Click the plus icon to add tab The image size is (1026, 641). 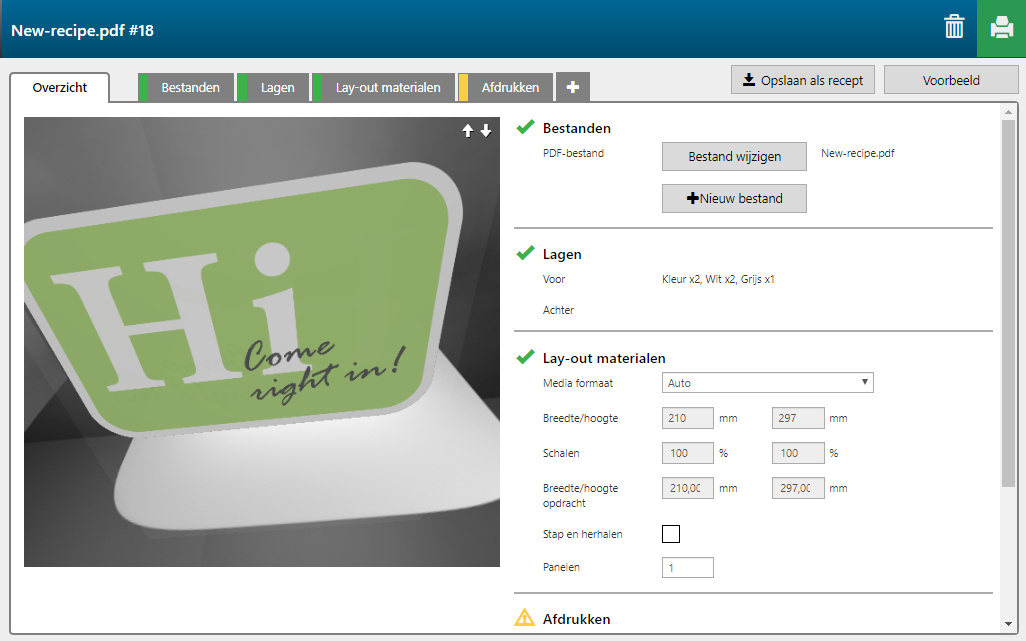pyautogui.click(x=572, y=88)
